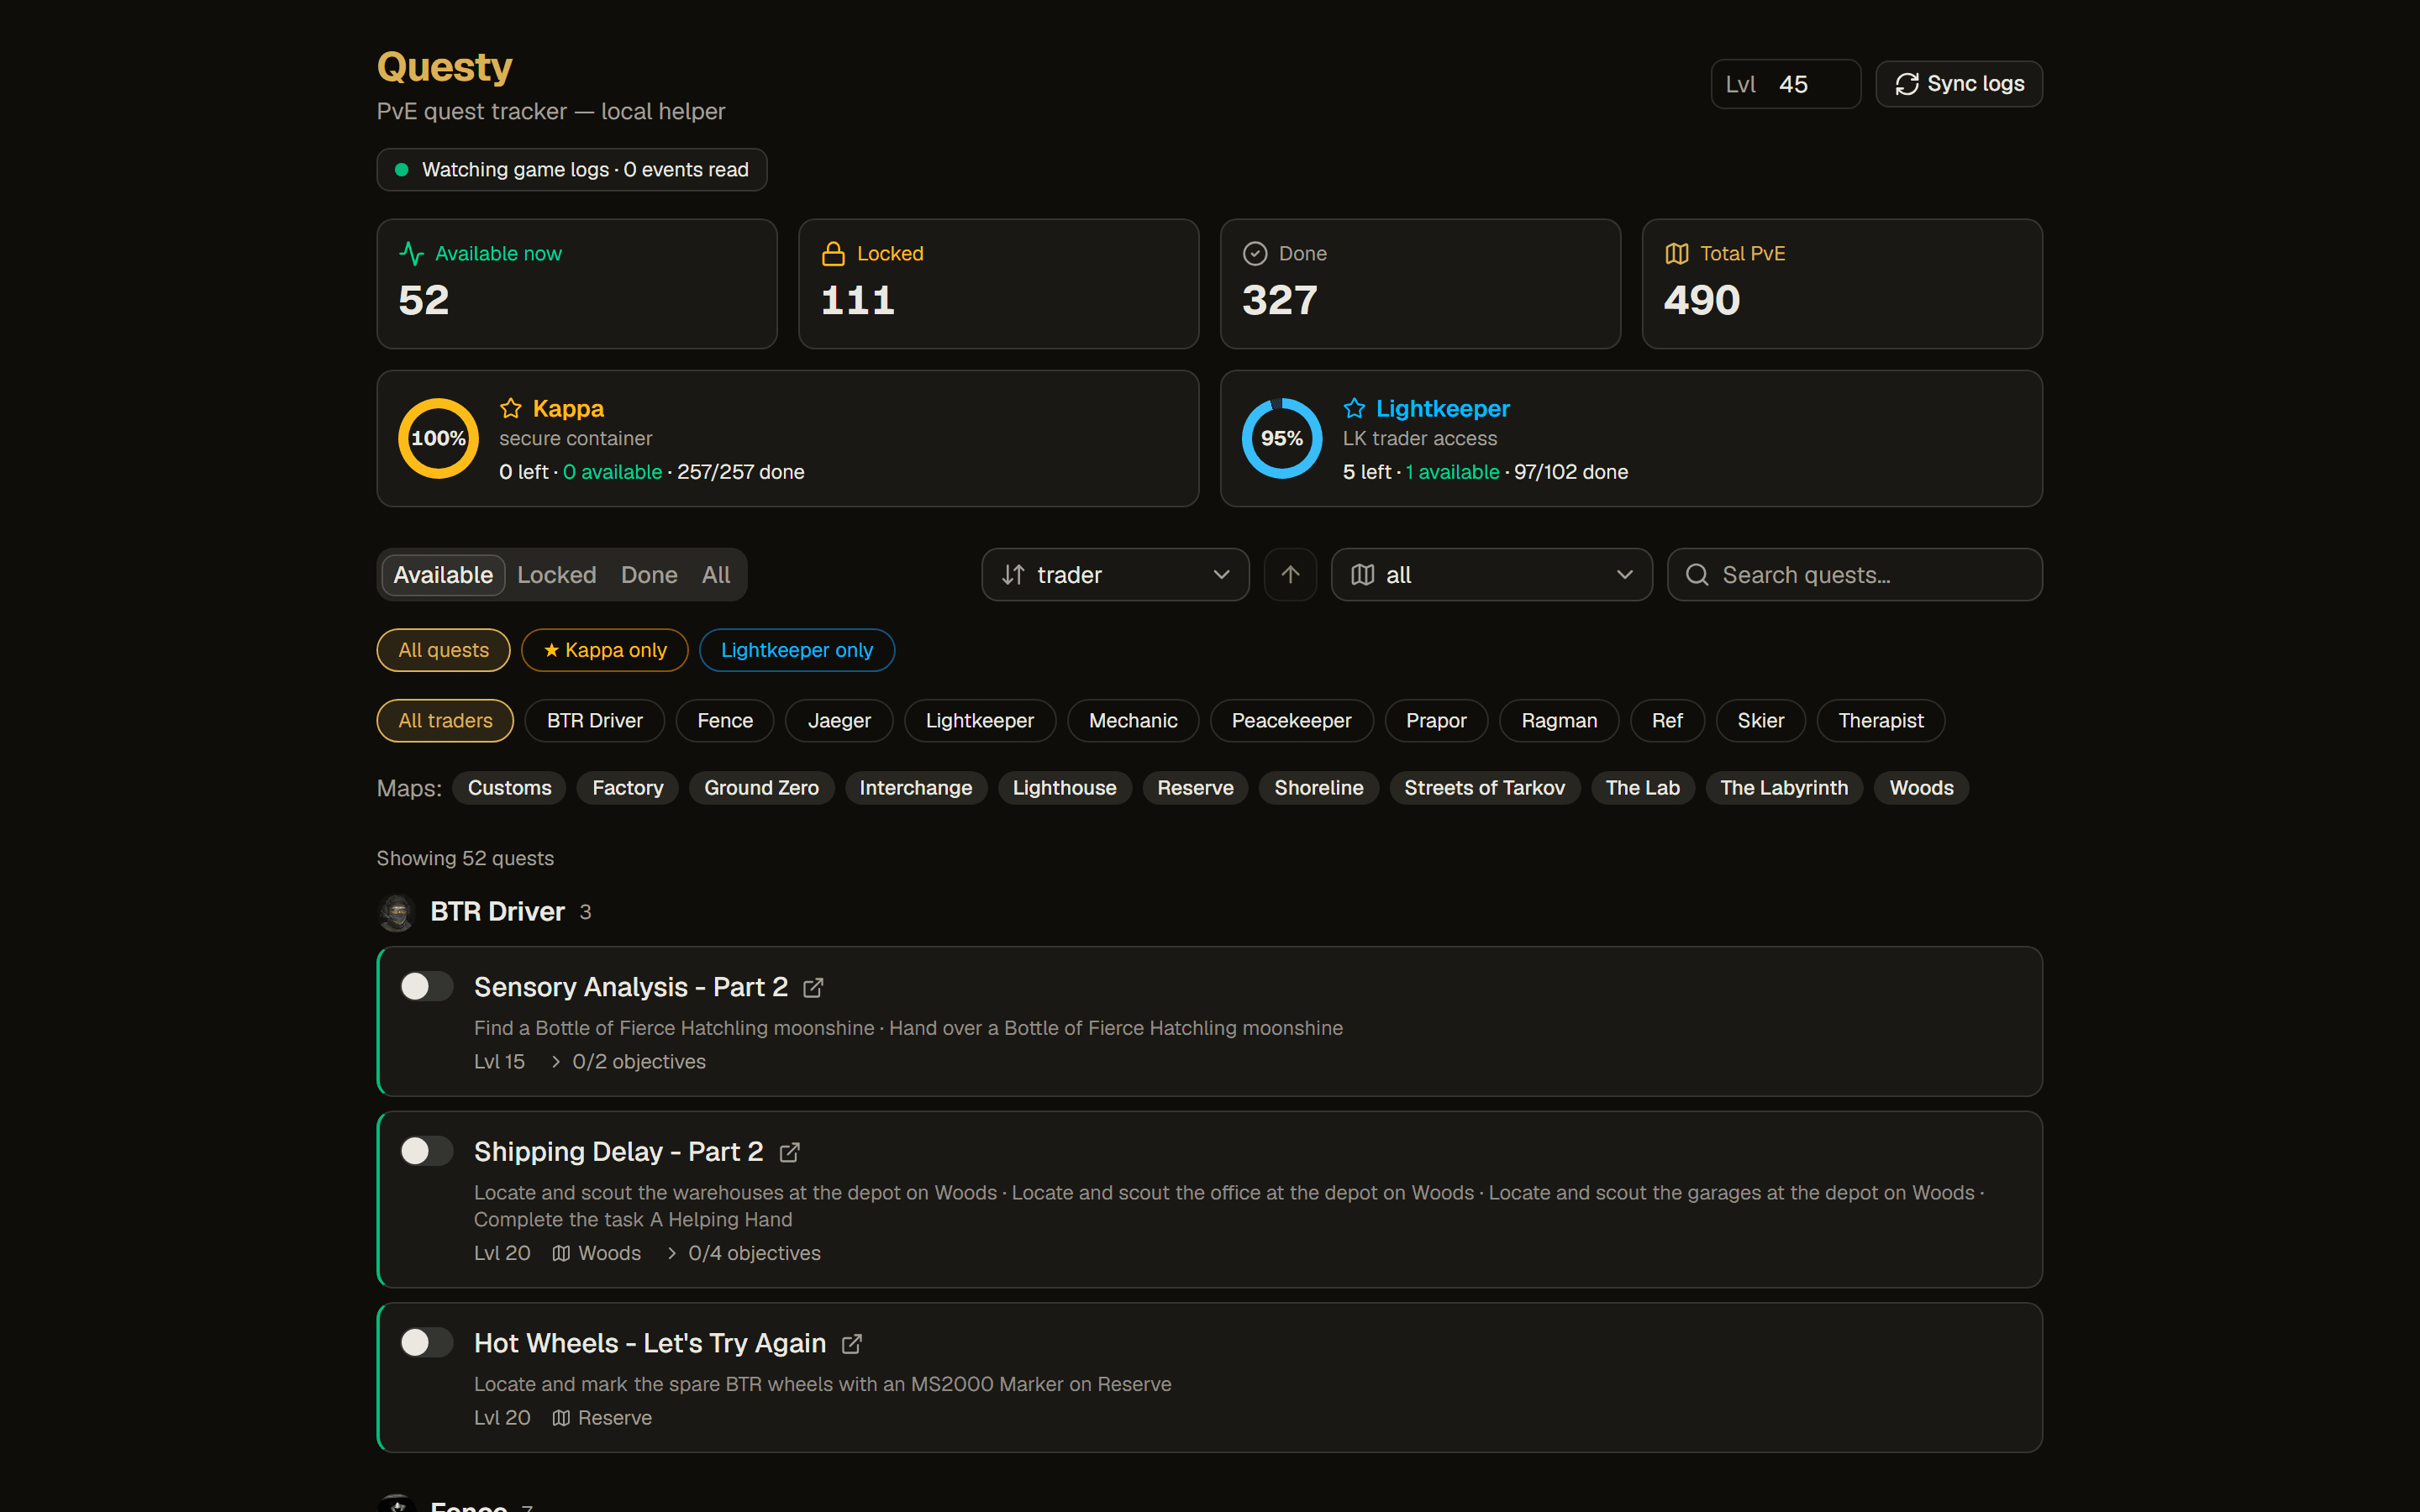Open the all maps dropdown
The image size is (2420, 1512).
point(1491,574)
